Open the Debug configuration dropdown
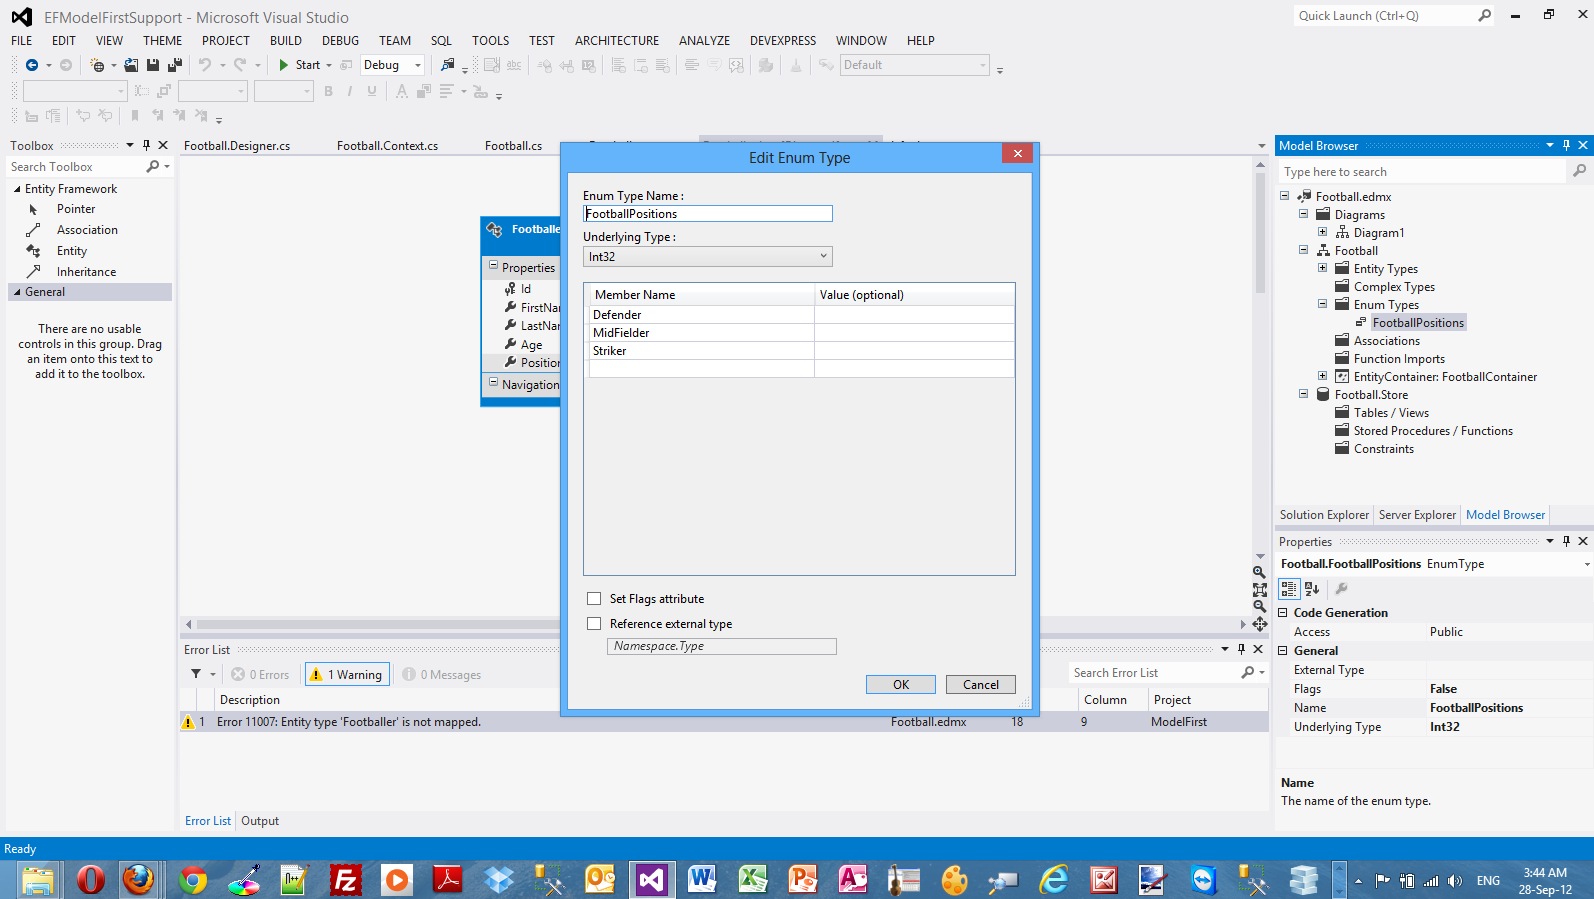Screen dimensions: 1594x899 click(392, 65)
